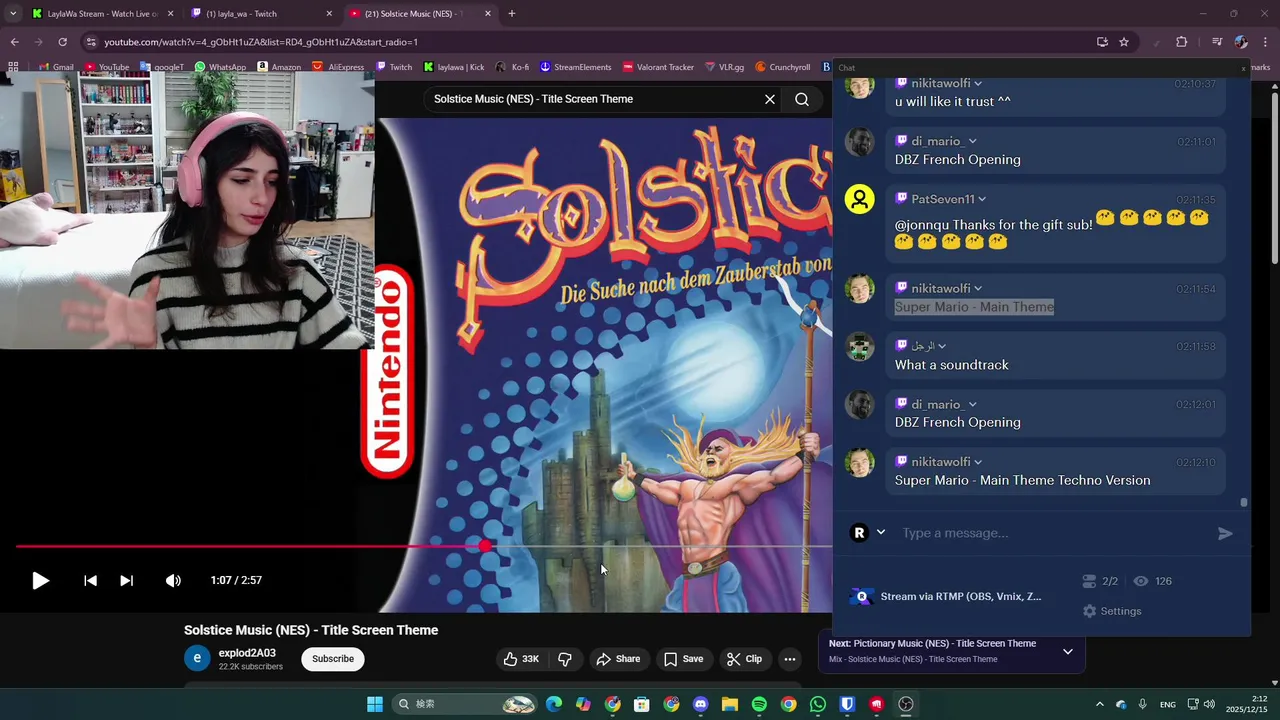Expand nikitawolfi dropdown above Techno Version message

point(978,462)
